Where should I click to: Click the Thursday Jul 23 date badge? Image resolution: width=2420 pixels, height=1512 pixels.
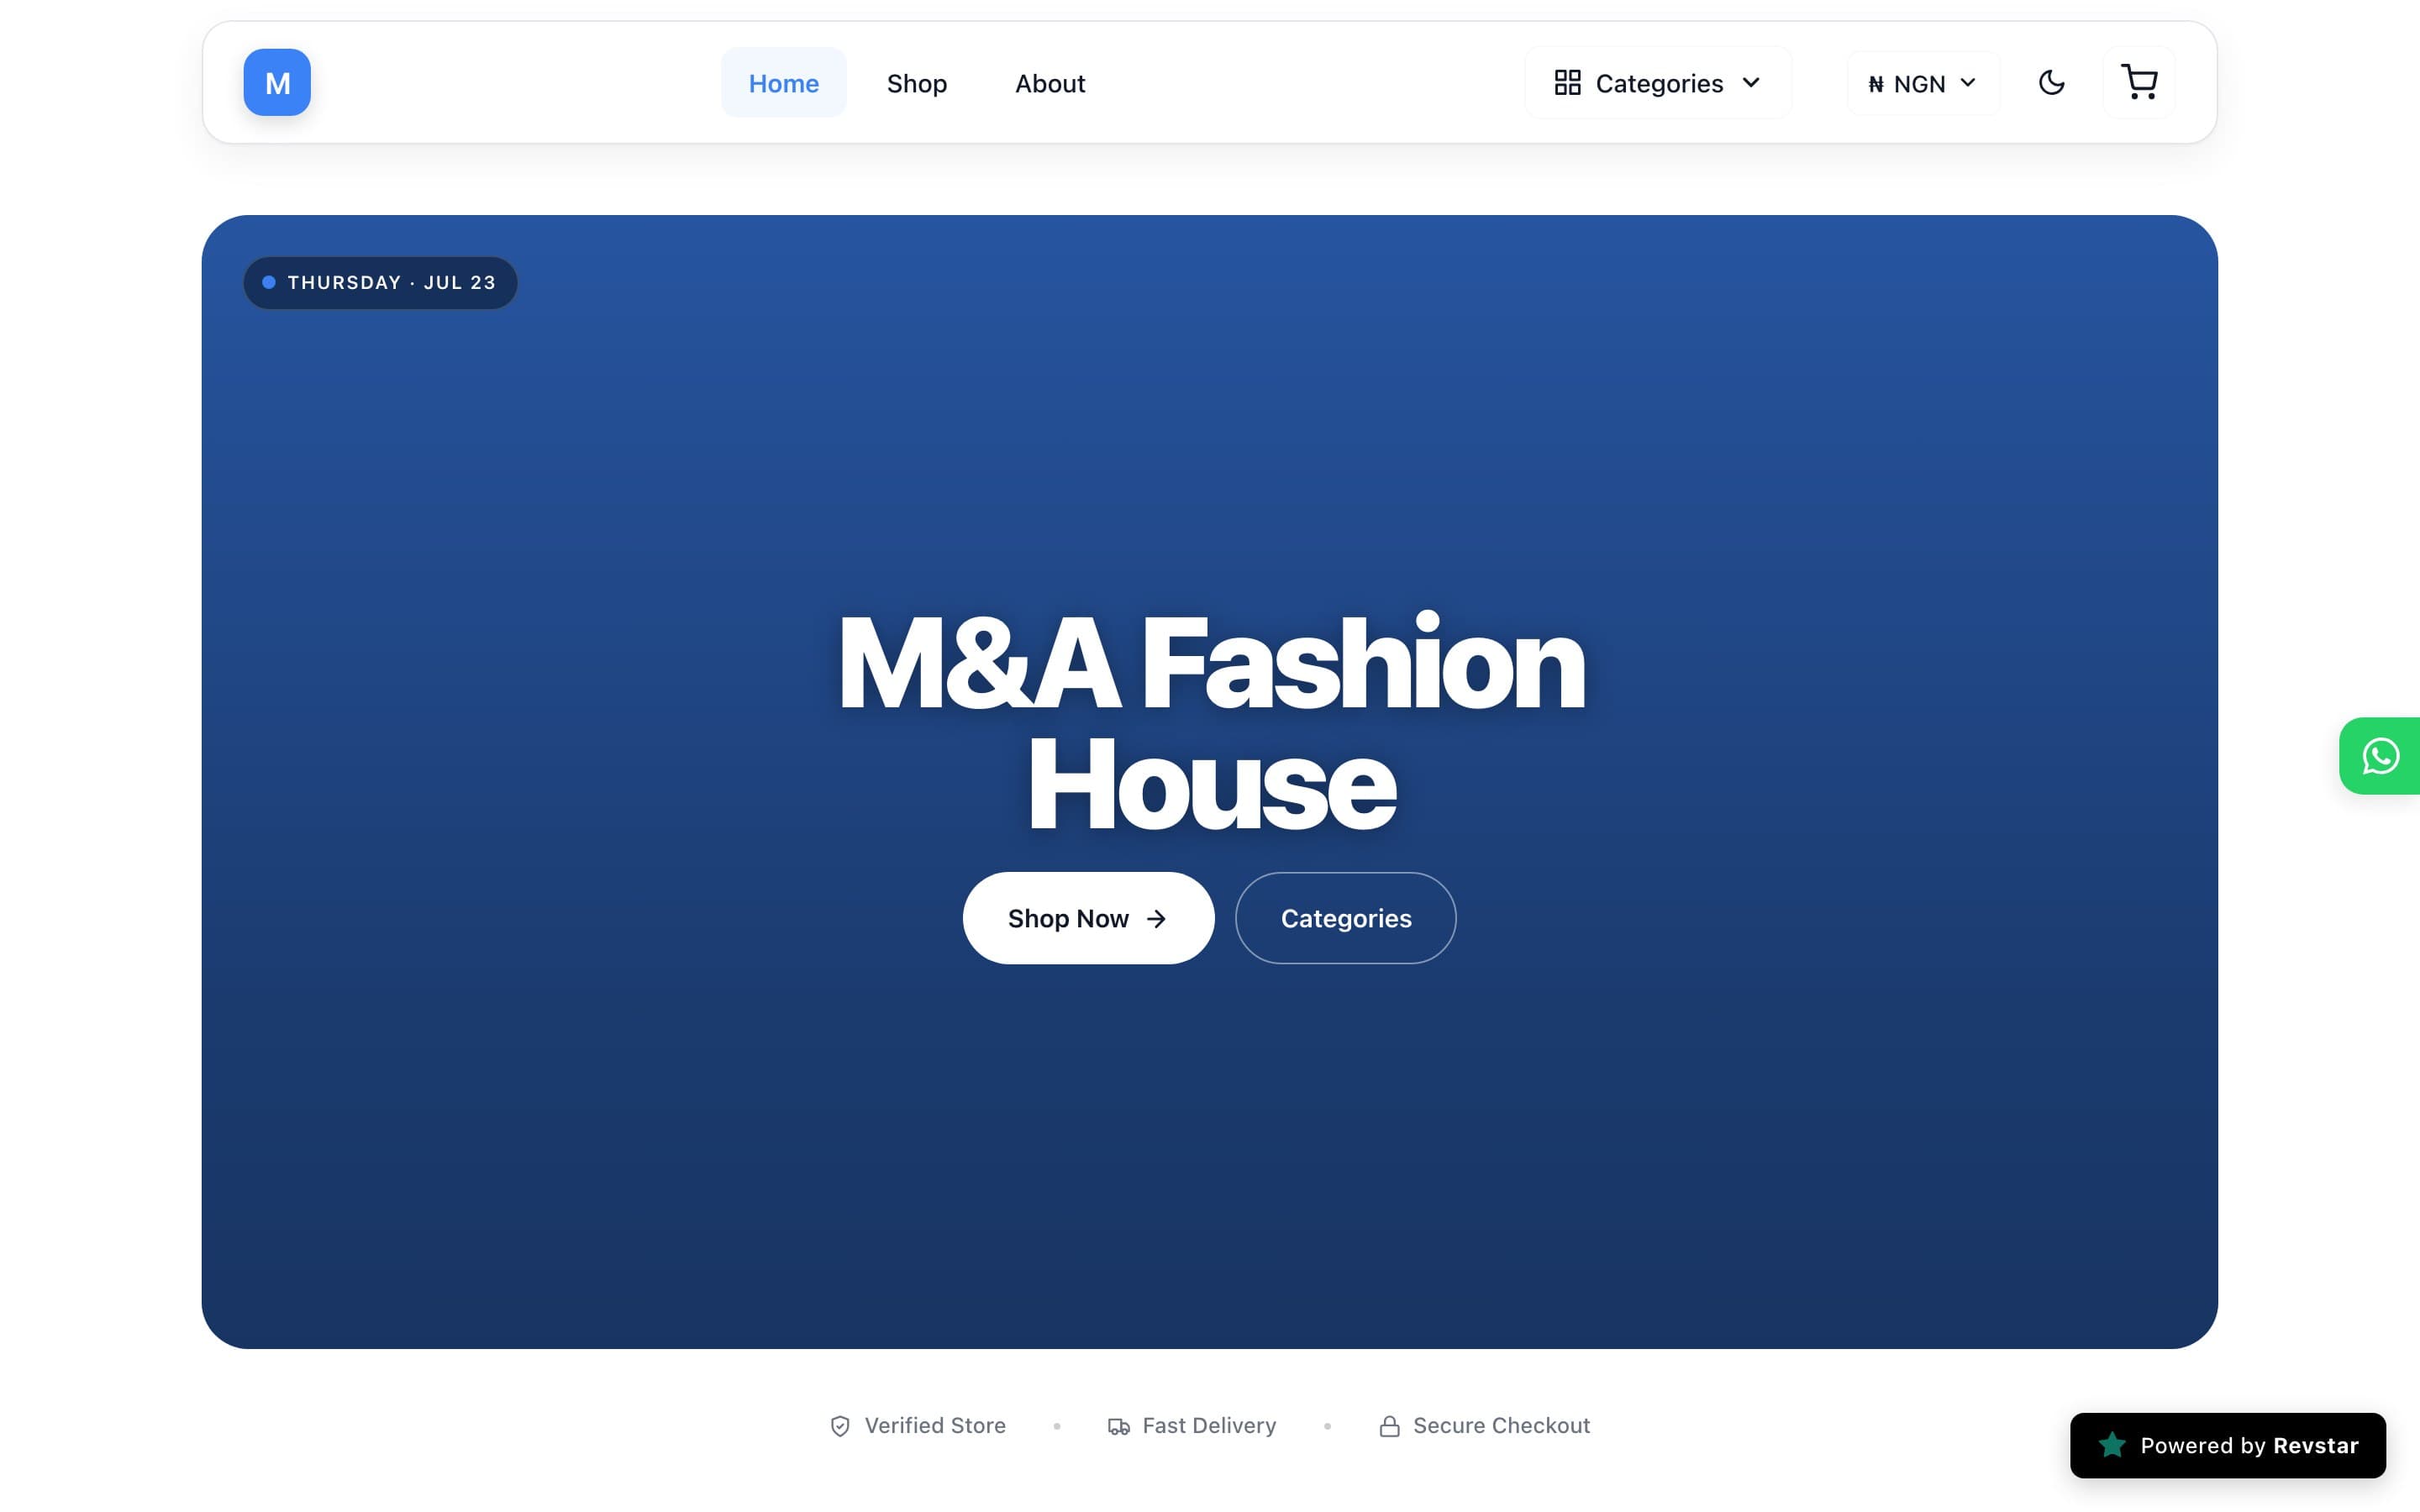(380, 283)
